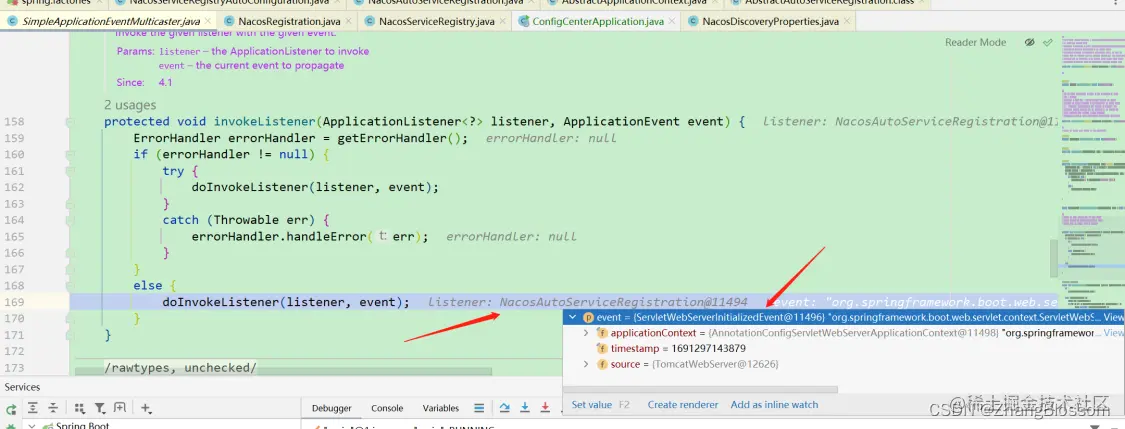Image resolution: width=1125 pixels, height=429 pixels.
Task: Switch to ConfigCenterApplication.java tab
Action: pos(598,22)
